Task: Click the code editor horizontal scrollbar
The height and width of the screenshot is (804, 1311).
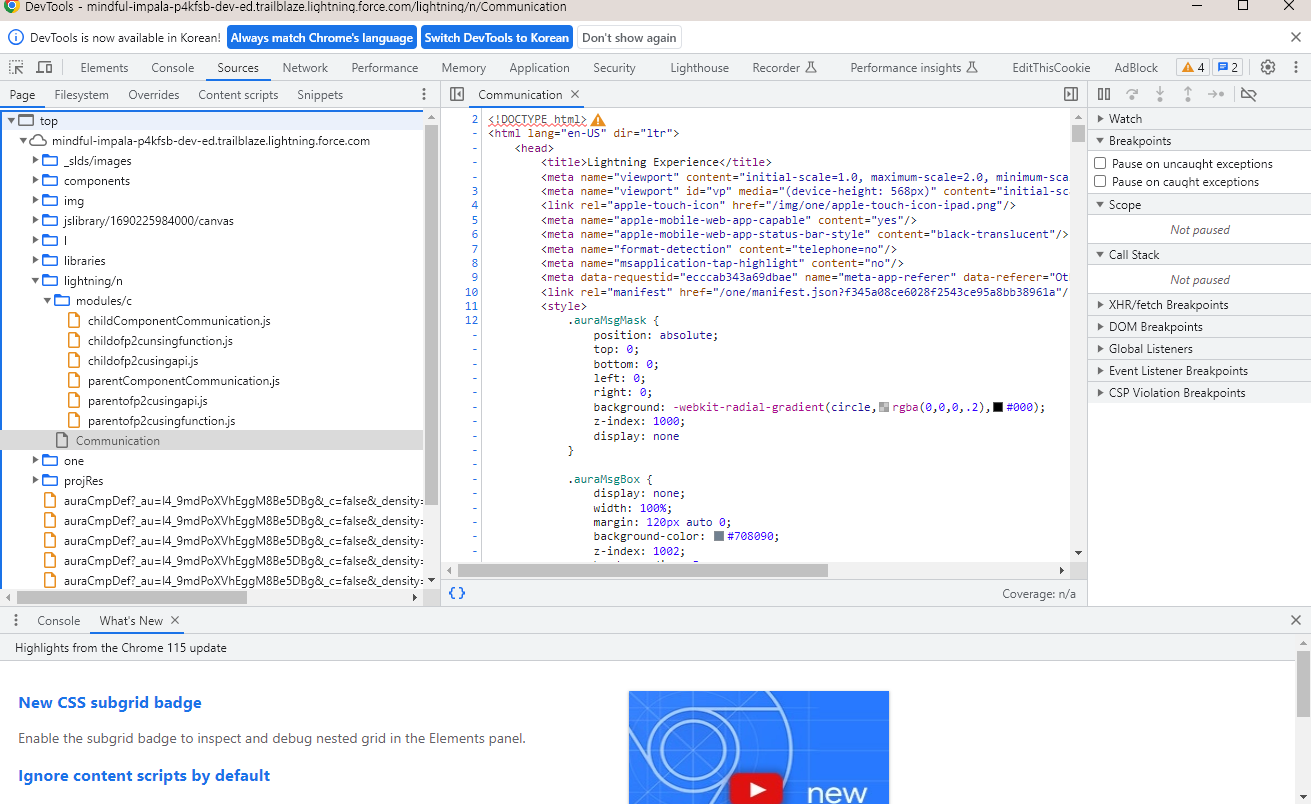Action: point(643,570)
